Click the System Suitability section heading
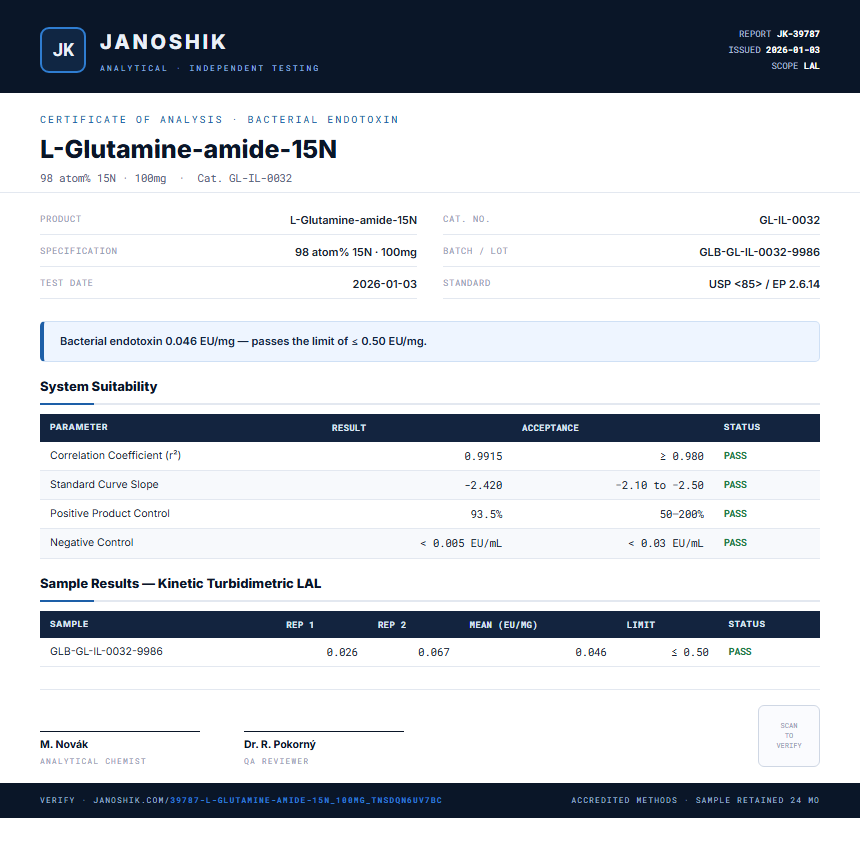Screen dimensions: 860x846 pos(99,386)
